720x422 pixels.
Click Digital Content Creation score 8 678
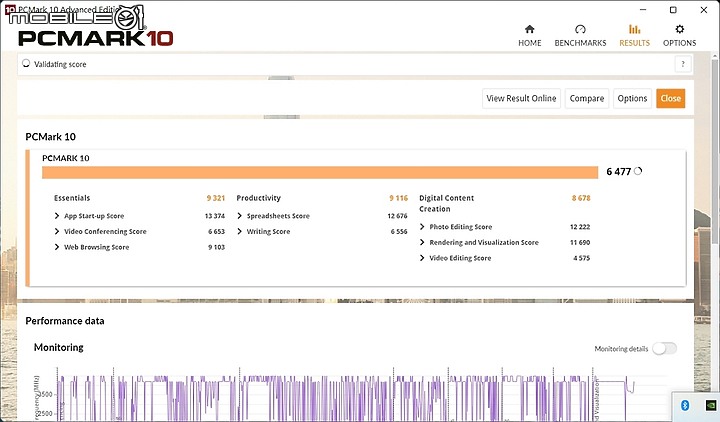(581, 198)
